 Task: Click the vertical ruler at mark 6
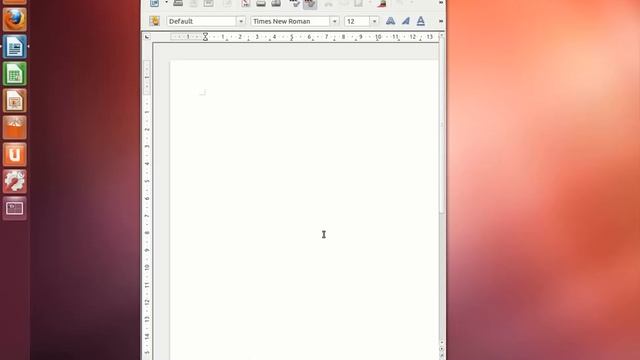[x=147, y=198]
